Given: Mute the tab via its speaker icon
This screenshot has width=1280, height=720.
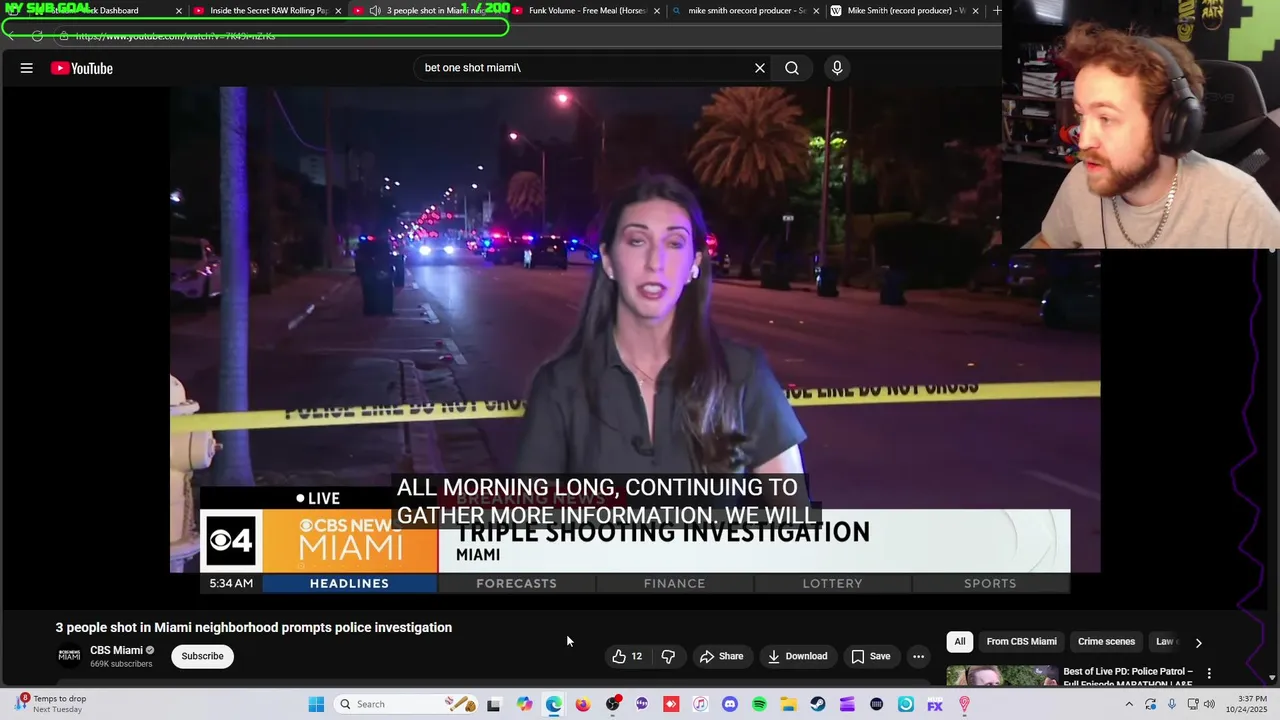Looking at the screenshot, I should (x=375, y=11).
